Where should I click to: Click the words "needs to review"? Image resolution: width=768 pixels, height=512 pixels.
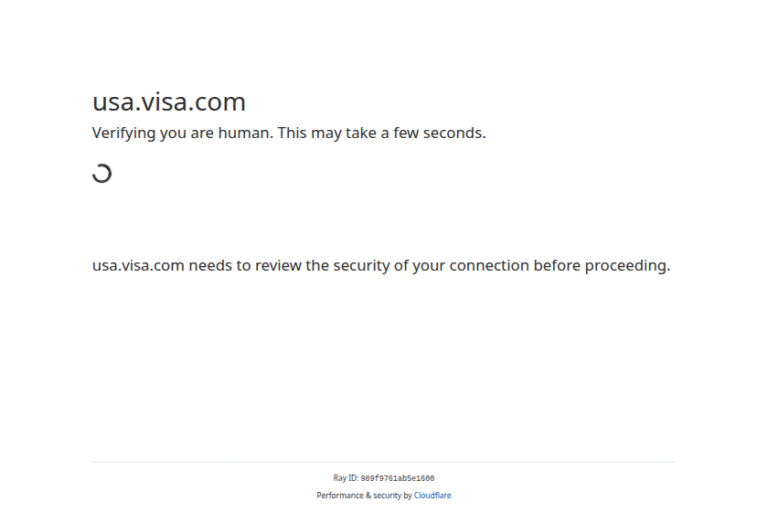[246, 266]
